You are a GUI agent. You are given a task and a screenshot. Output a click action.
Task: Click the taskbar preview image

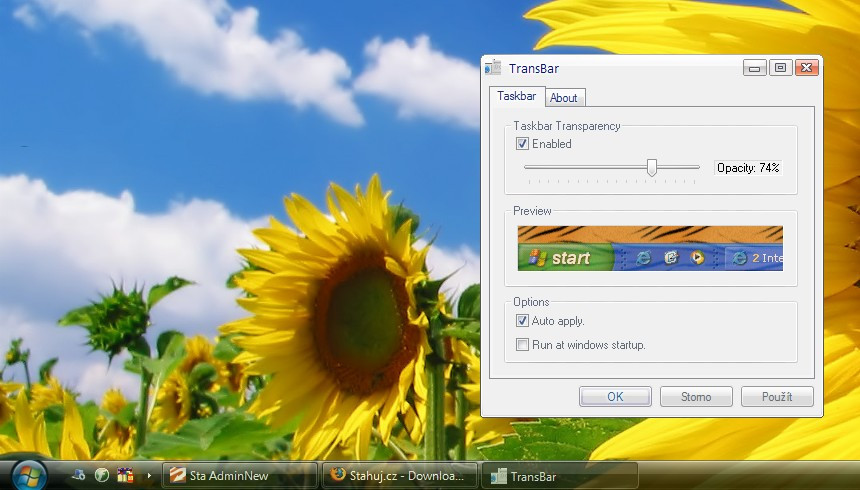point(650,248)
